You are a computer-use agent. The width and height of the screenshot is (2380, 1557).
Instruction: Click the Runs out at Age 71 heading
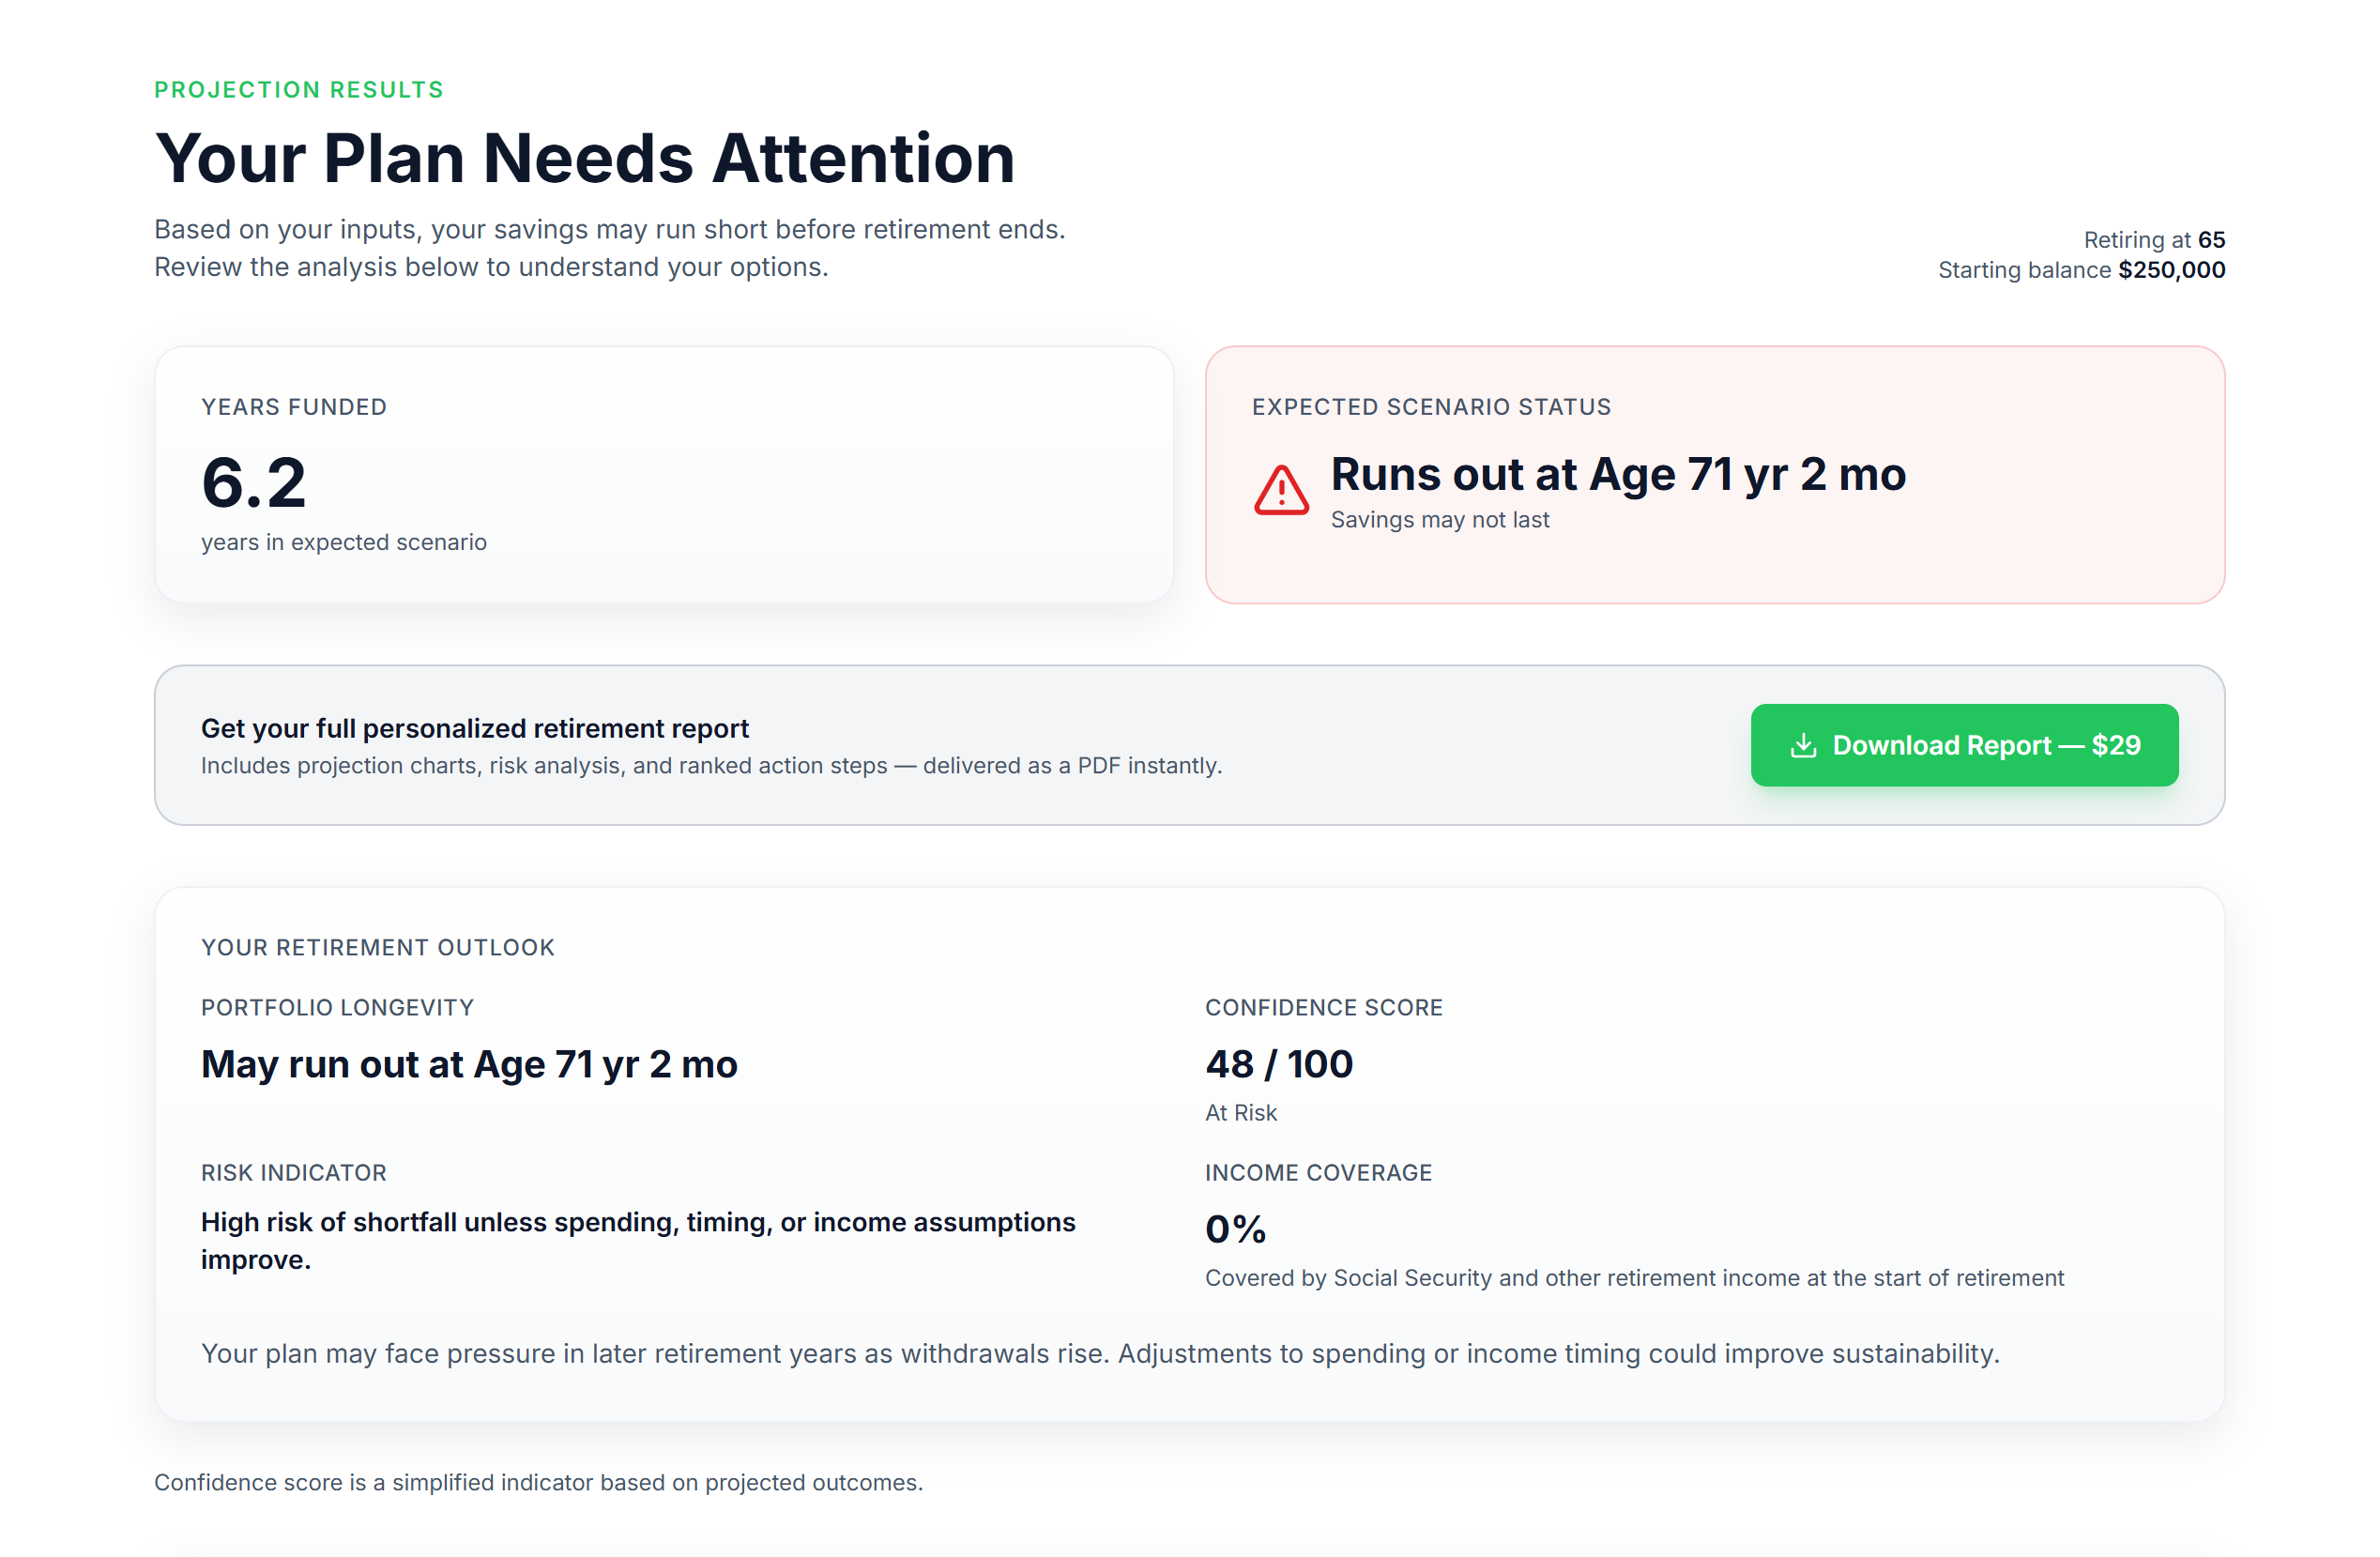1618,474
